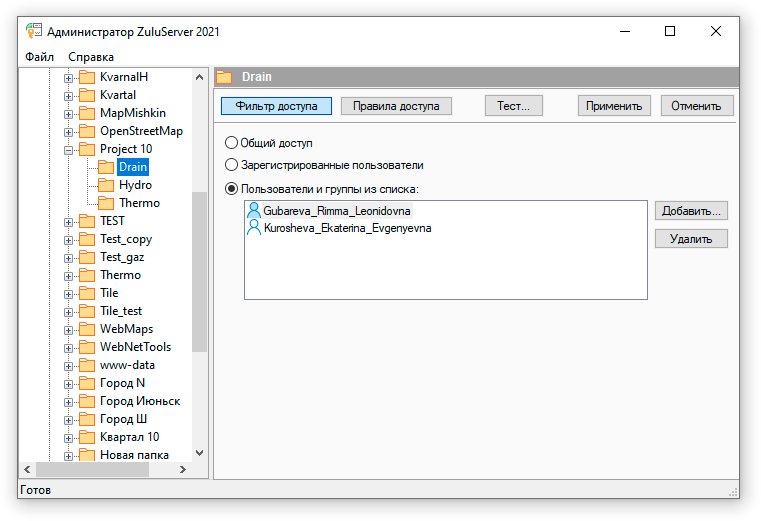
Task: Click the Удалить button
Action: [x=691, y=238]
